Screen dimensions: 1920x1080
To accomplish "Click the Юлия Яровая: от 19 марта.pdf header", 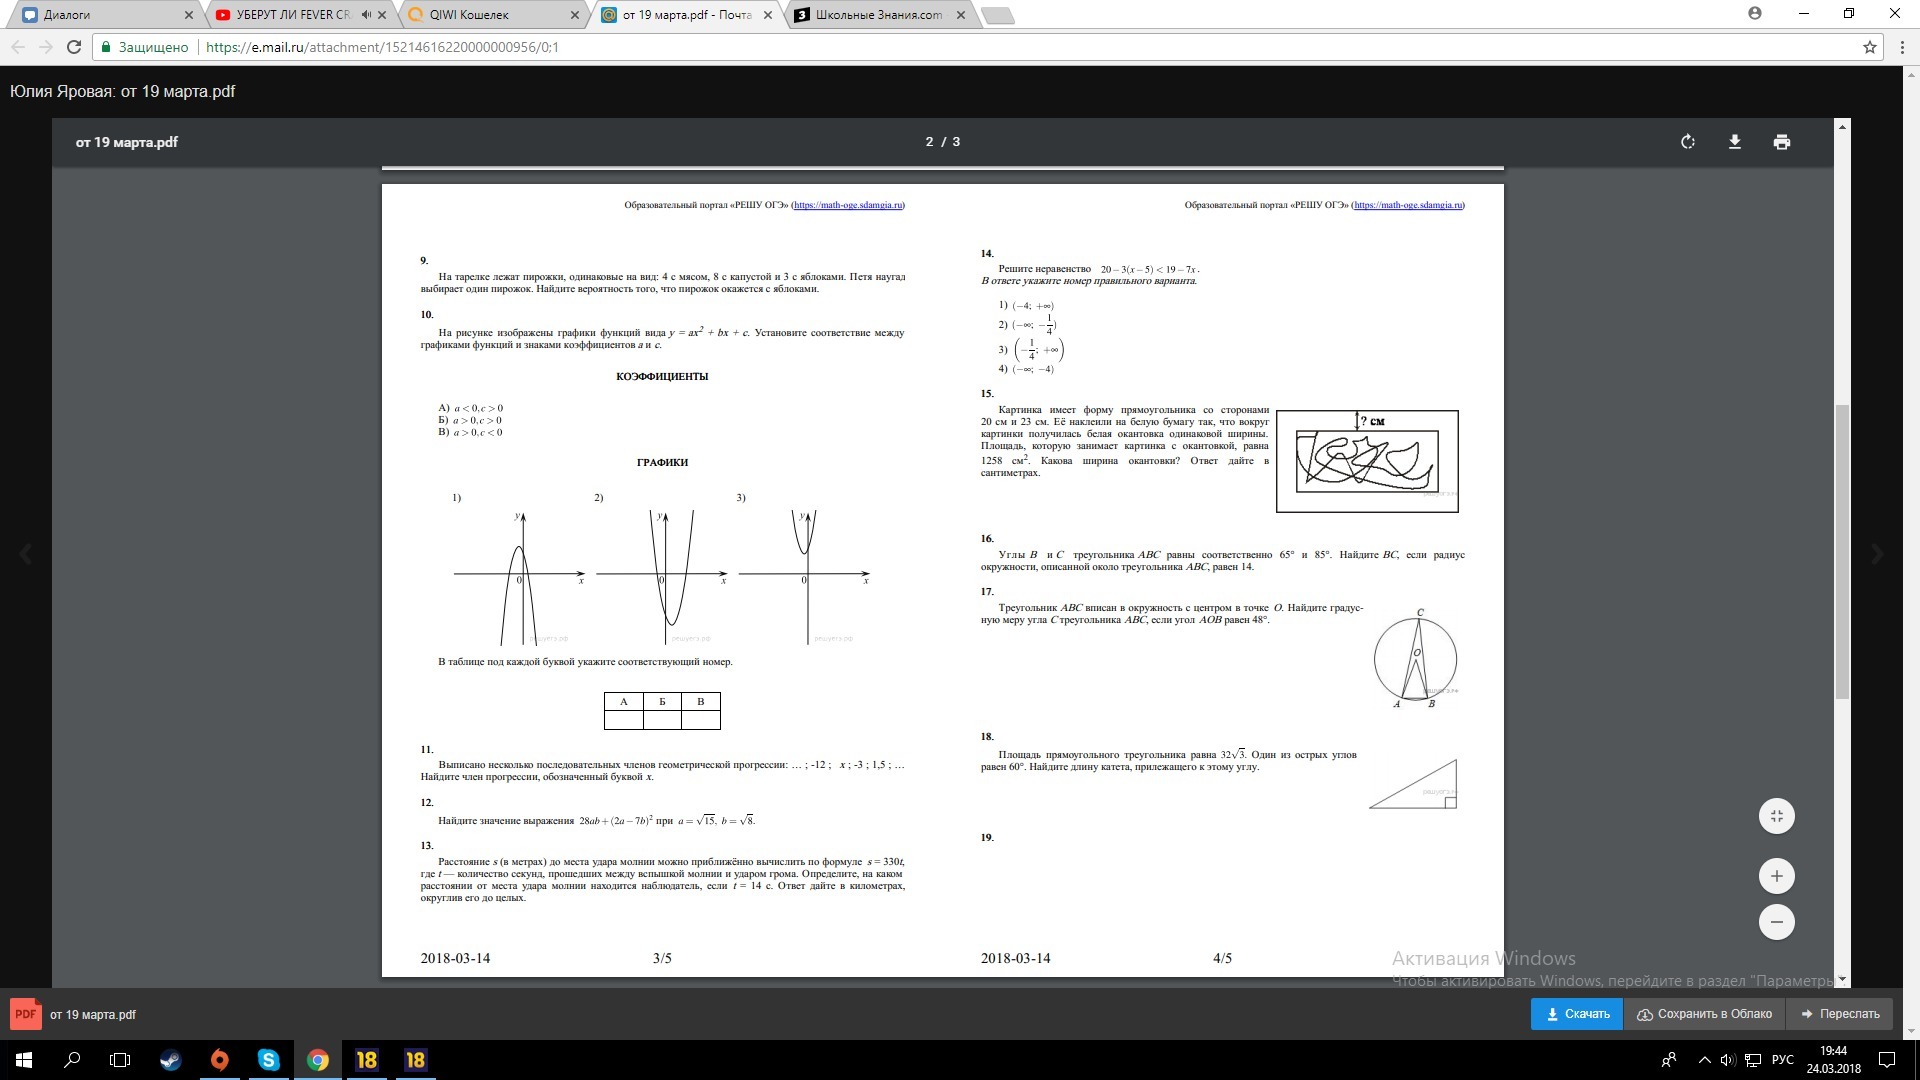I will (x=123, y=91).
